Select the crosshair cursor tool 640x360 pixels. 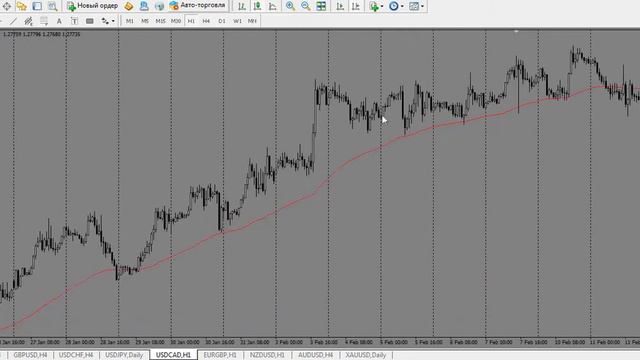tap(7, 6)
